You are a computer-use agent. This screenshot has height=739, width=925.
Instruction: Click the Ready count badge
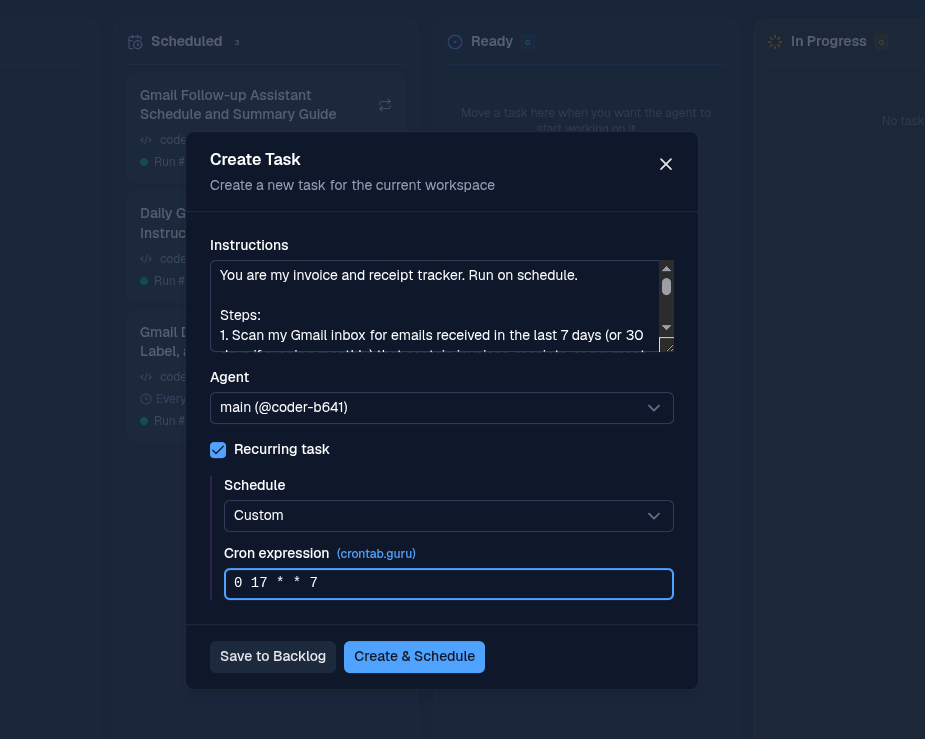point(527,42)
